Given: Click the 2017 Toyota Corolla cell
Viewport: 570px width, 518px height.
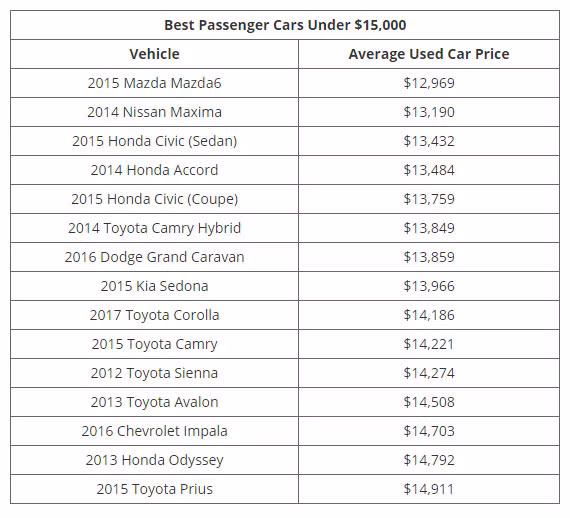Looking at the screenshot, I should tap(154, 315).
